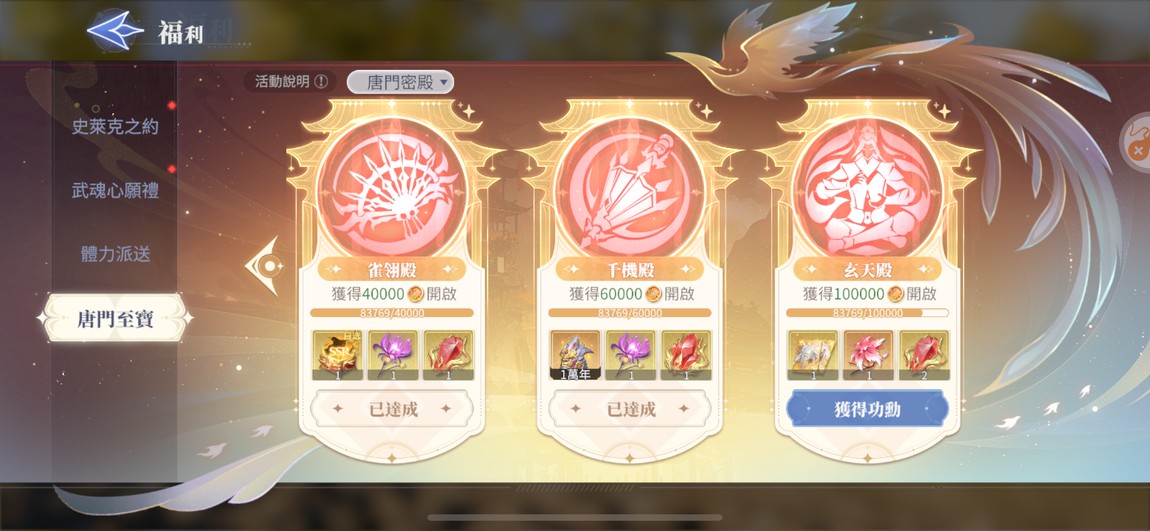Tap the 千機殿 crossbow emblem

pos(630,186)
